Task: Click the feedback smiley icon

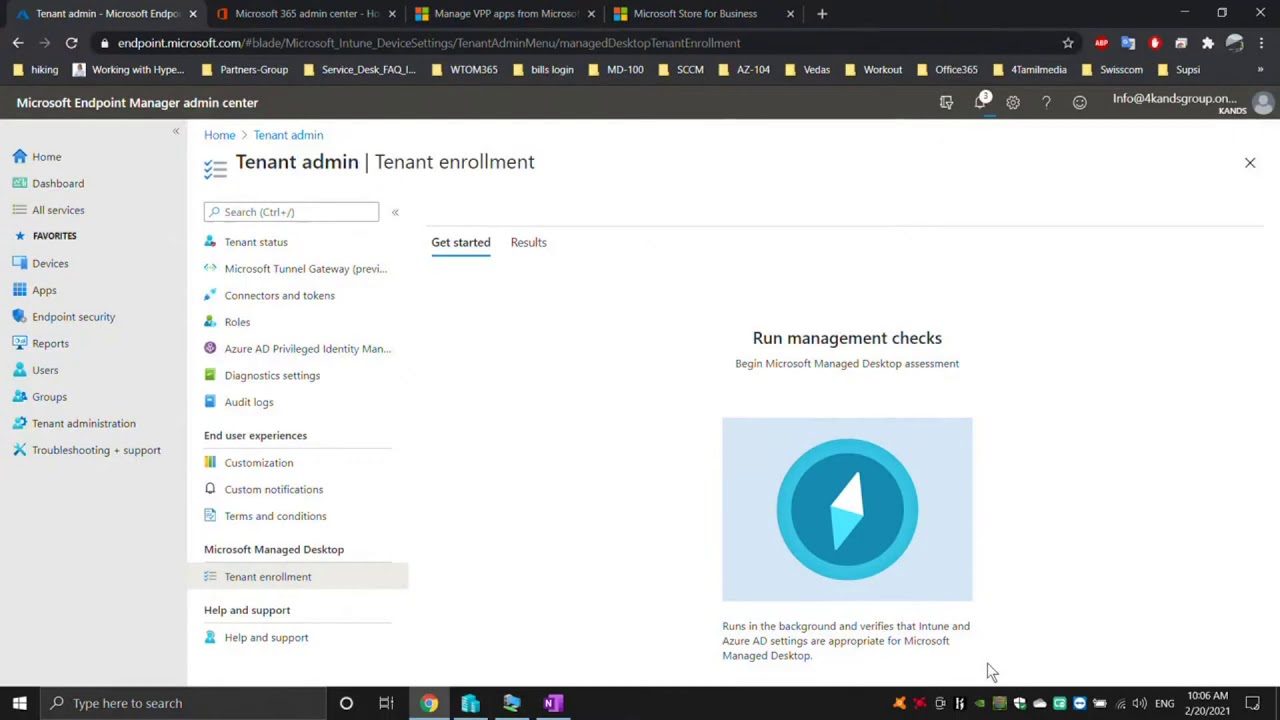Action: pyautogui.click(x=1079, y=102)
